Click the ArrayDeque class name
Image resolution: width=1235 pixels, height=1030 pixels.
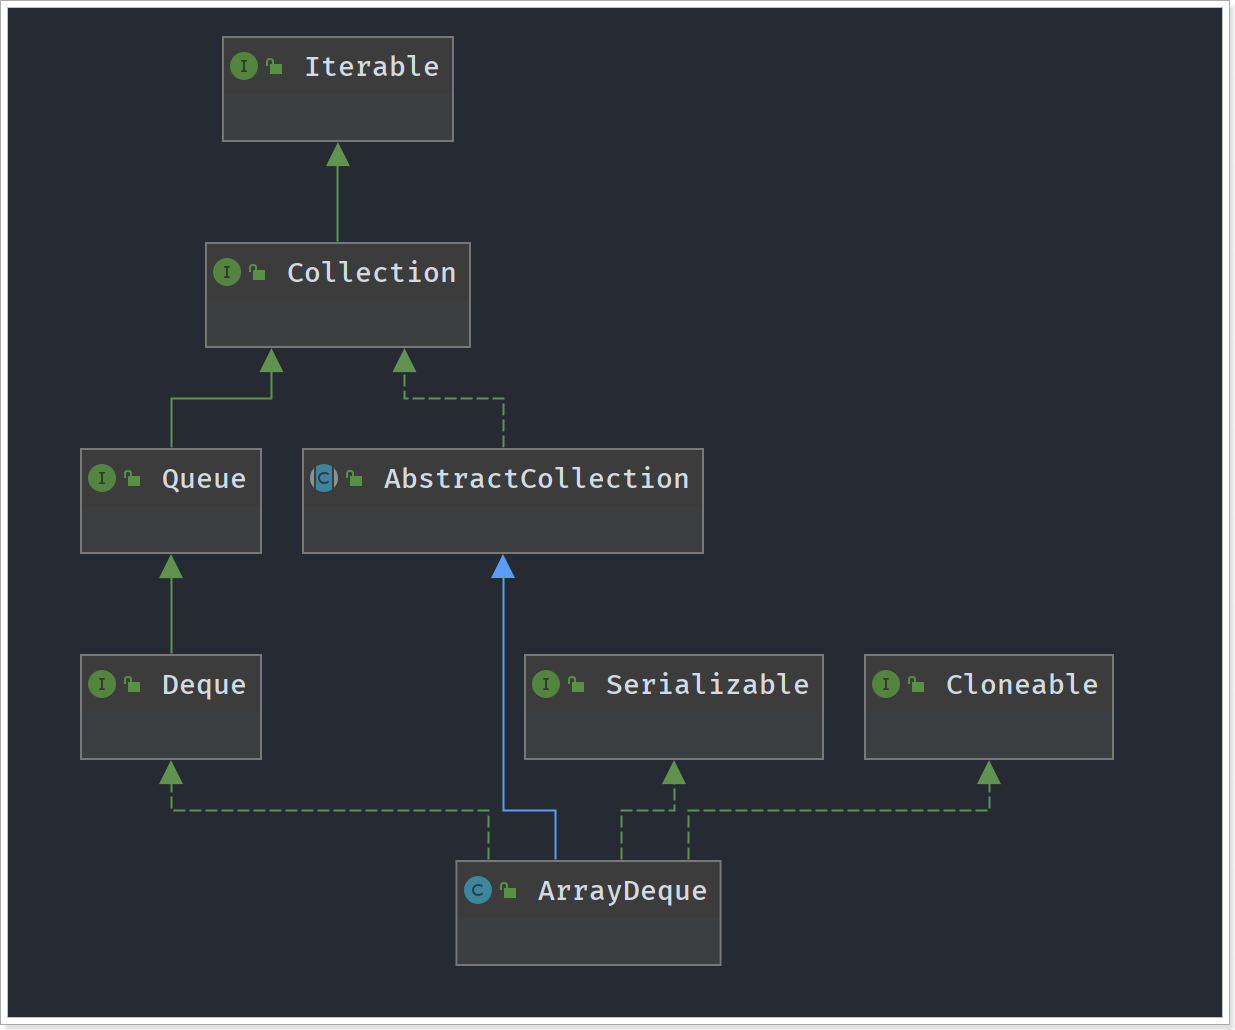(x=622, y=891)
